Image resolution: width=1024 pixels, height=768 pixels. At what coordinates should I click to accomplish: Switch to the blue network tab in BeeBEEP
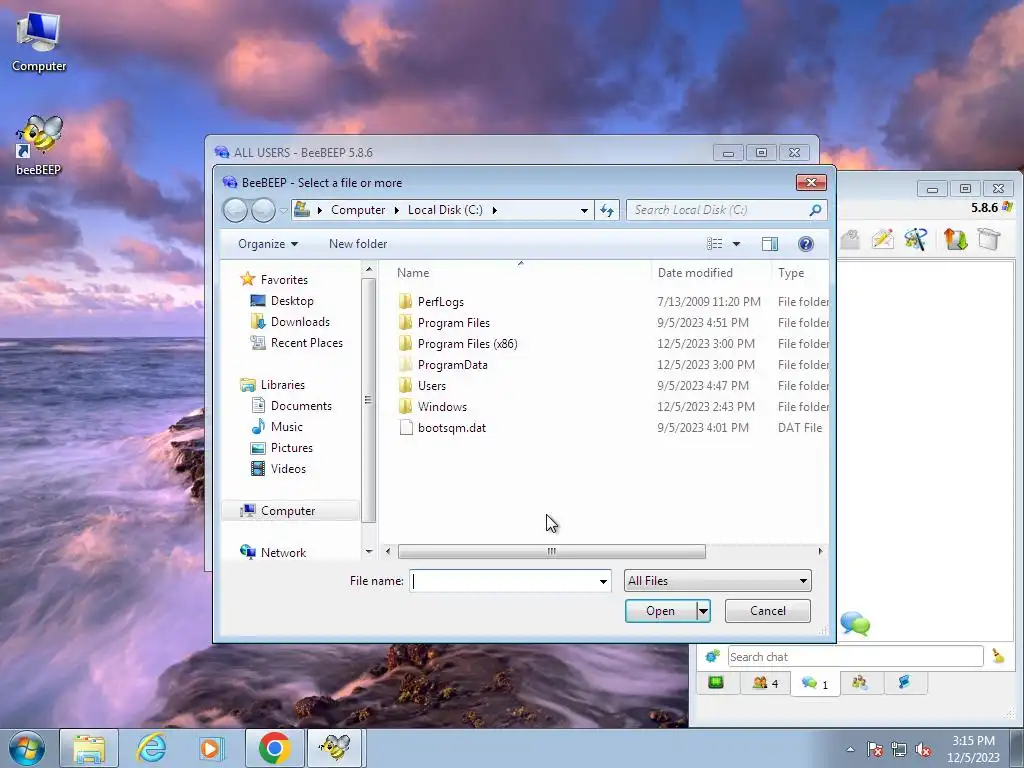pyautogui.click(x=904, y=683)
